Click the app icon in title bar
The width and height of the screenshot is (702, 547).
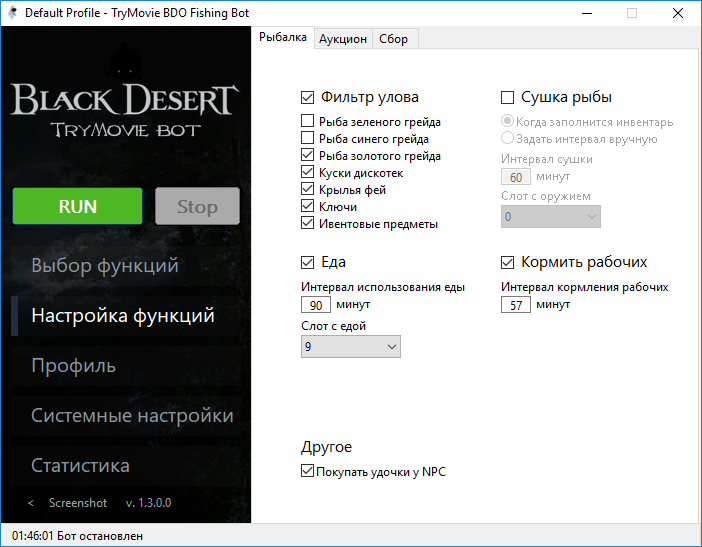pyautogui.click(x=13, y=13)
